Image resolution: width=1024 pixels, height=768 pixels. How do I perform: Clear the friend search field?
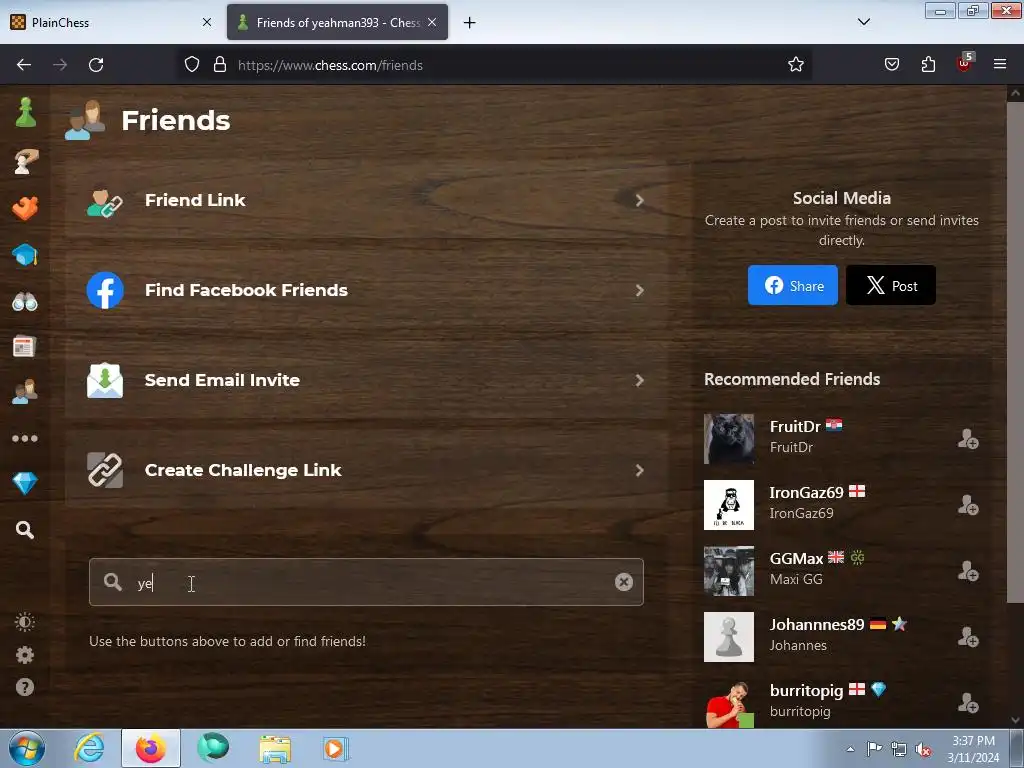[x=624, y=582]
